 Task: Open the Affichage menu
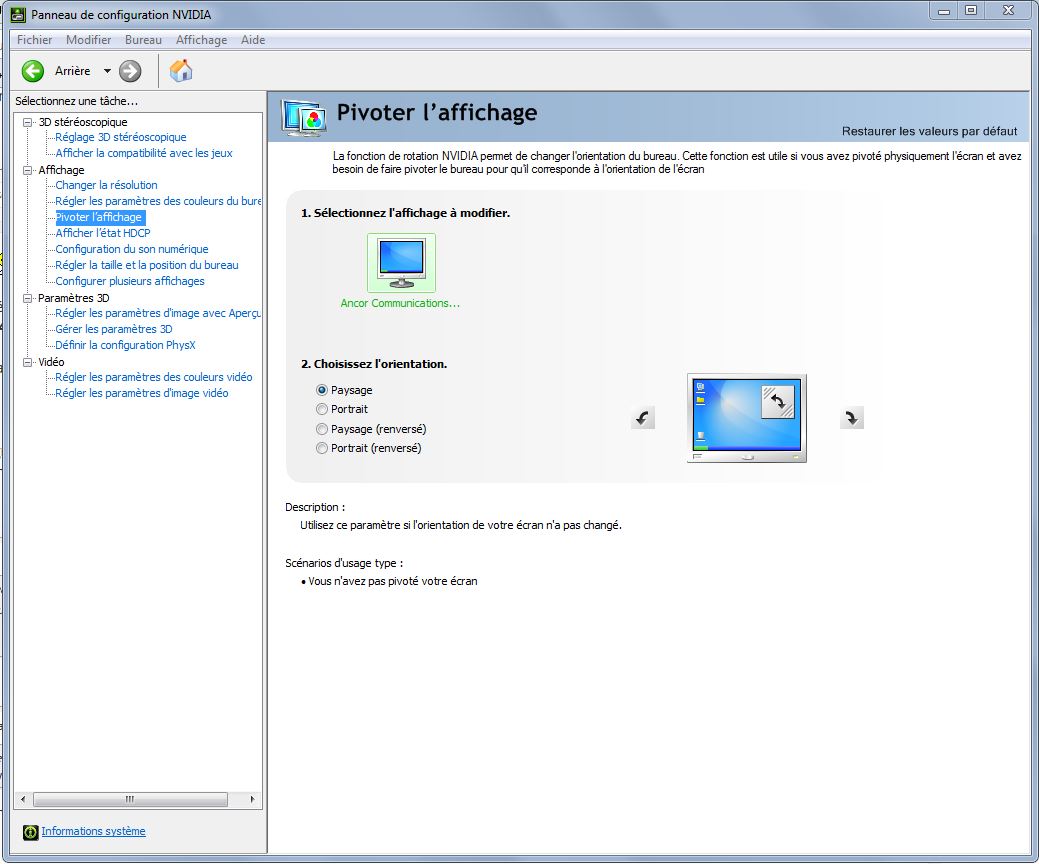[201, 40]
